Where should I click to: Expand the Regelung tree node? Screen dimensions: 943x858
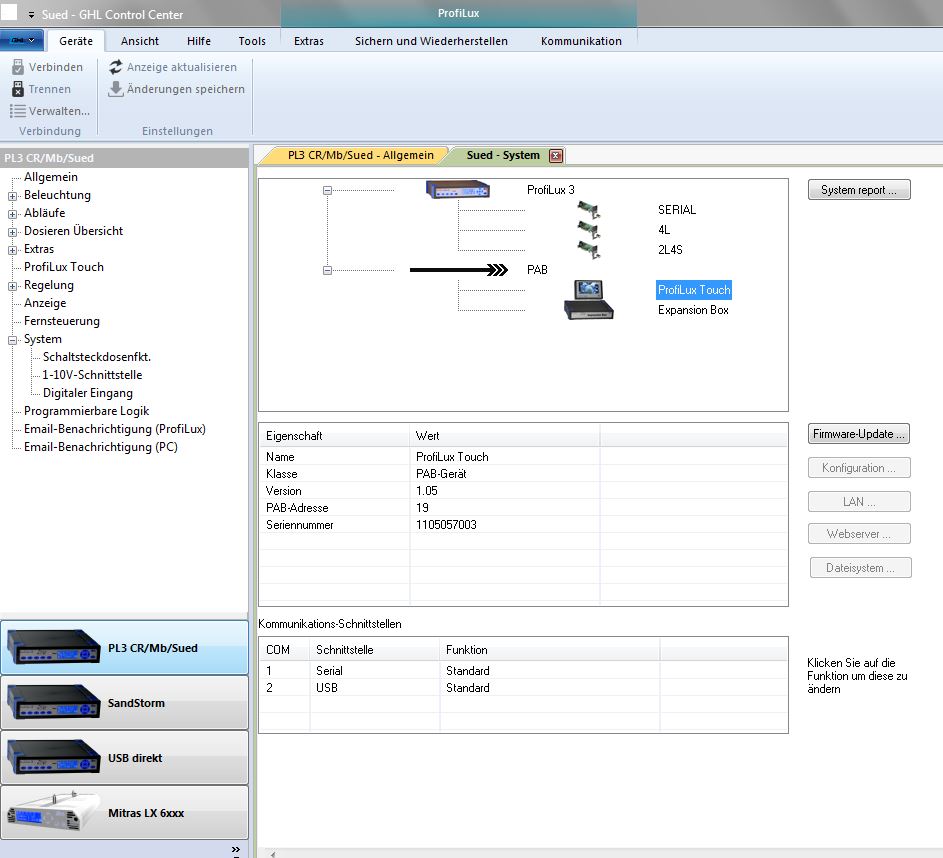pos(13,286)
